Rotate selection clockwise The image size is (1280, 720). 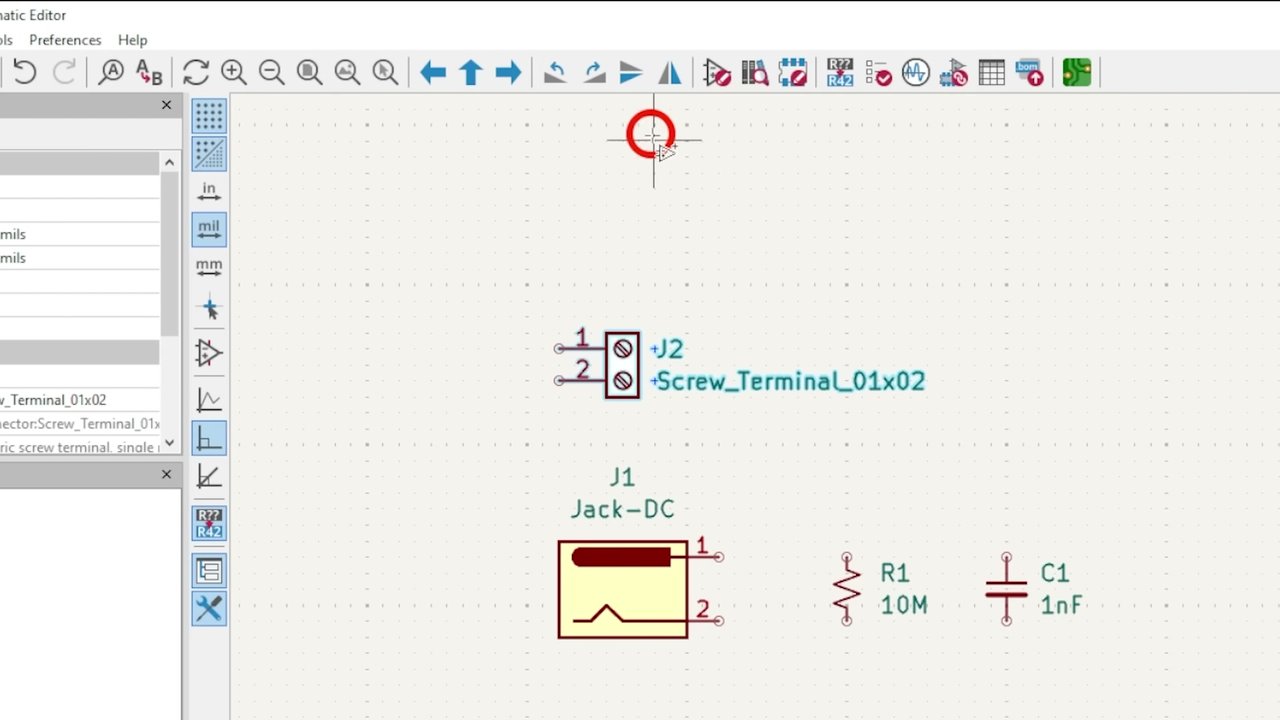tap(594, 72)
